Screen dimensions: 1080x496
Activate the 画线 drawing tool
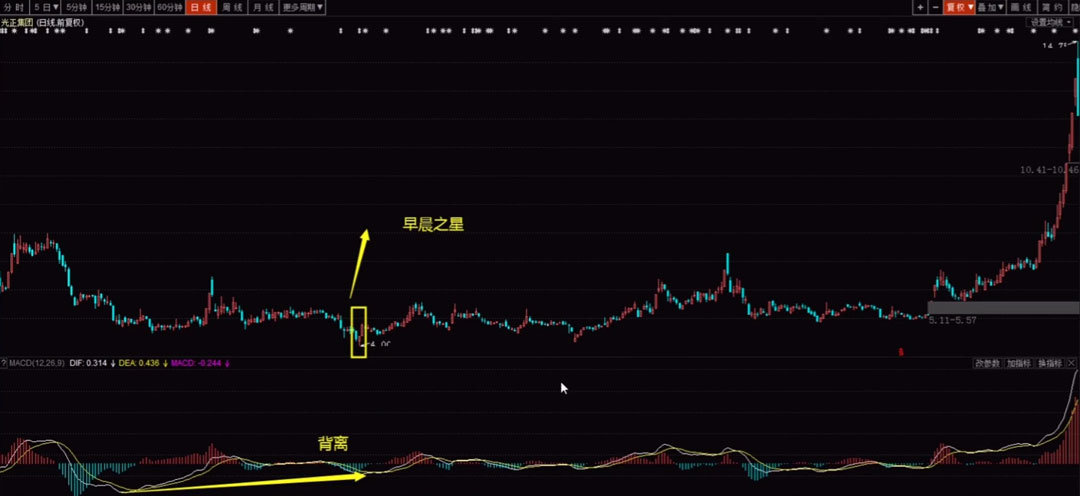(1021, 8)
